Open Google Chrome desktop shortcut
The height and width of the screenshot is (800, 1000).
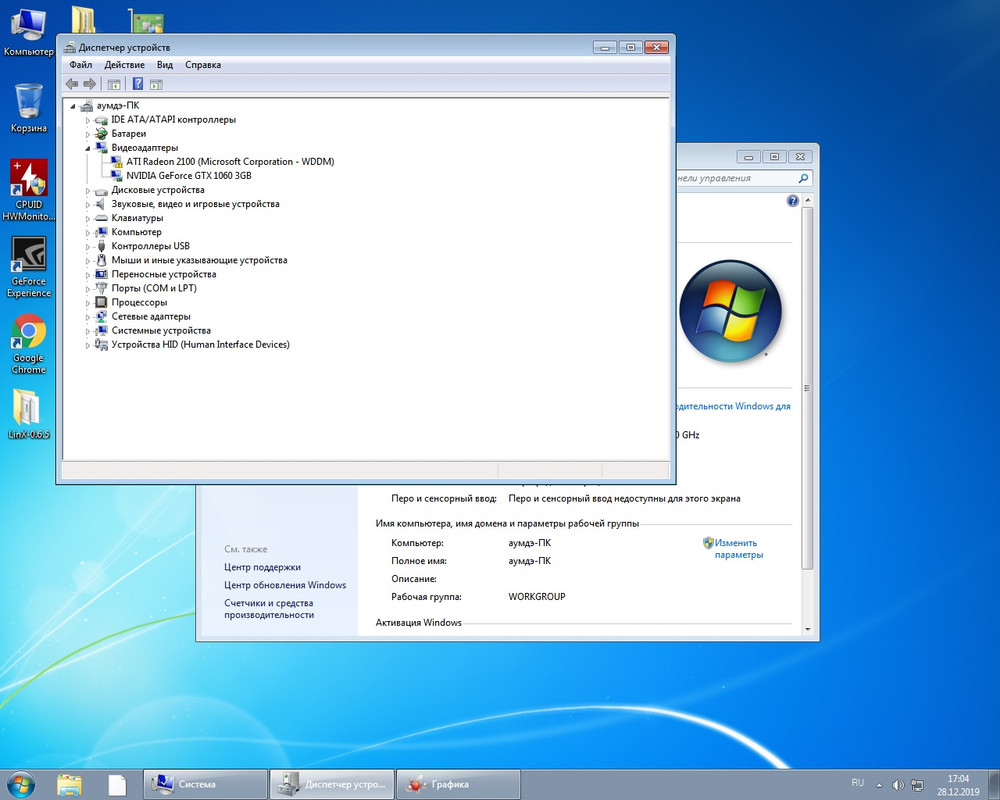pos(29,343)
